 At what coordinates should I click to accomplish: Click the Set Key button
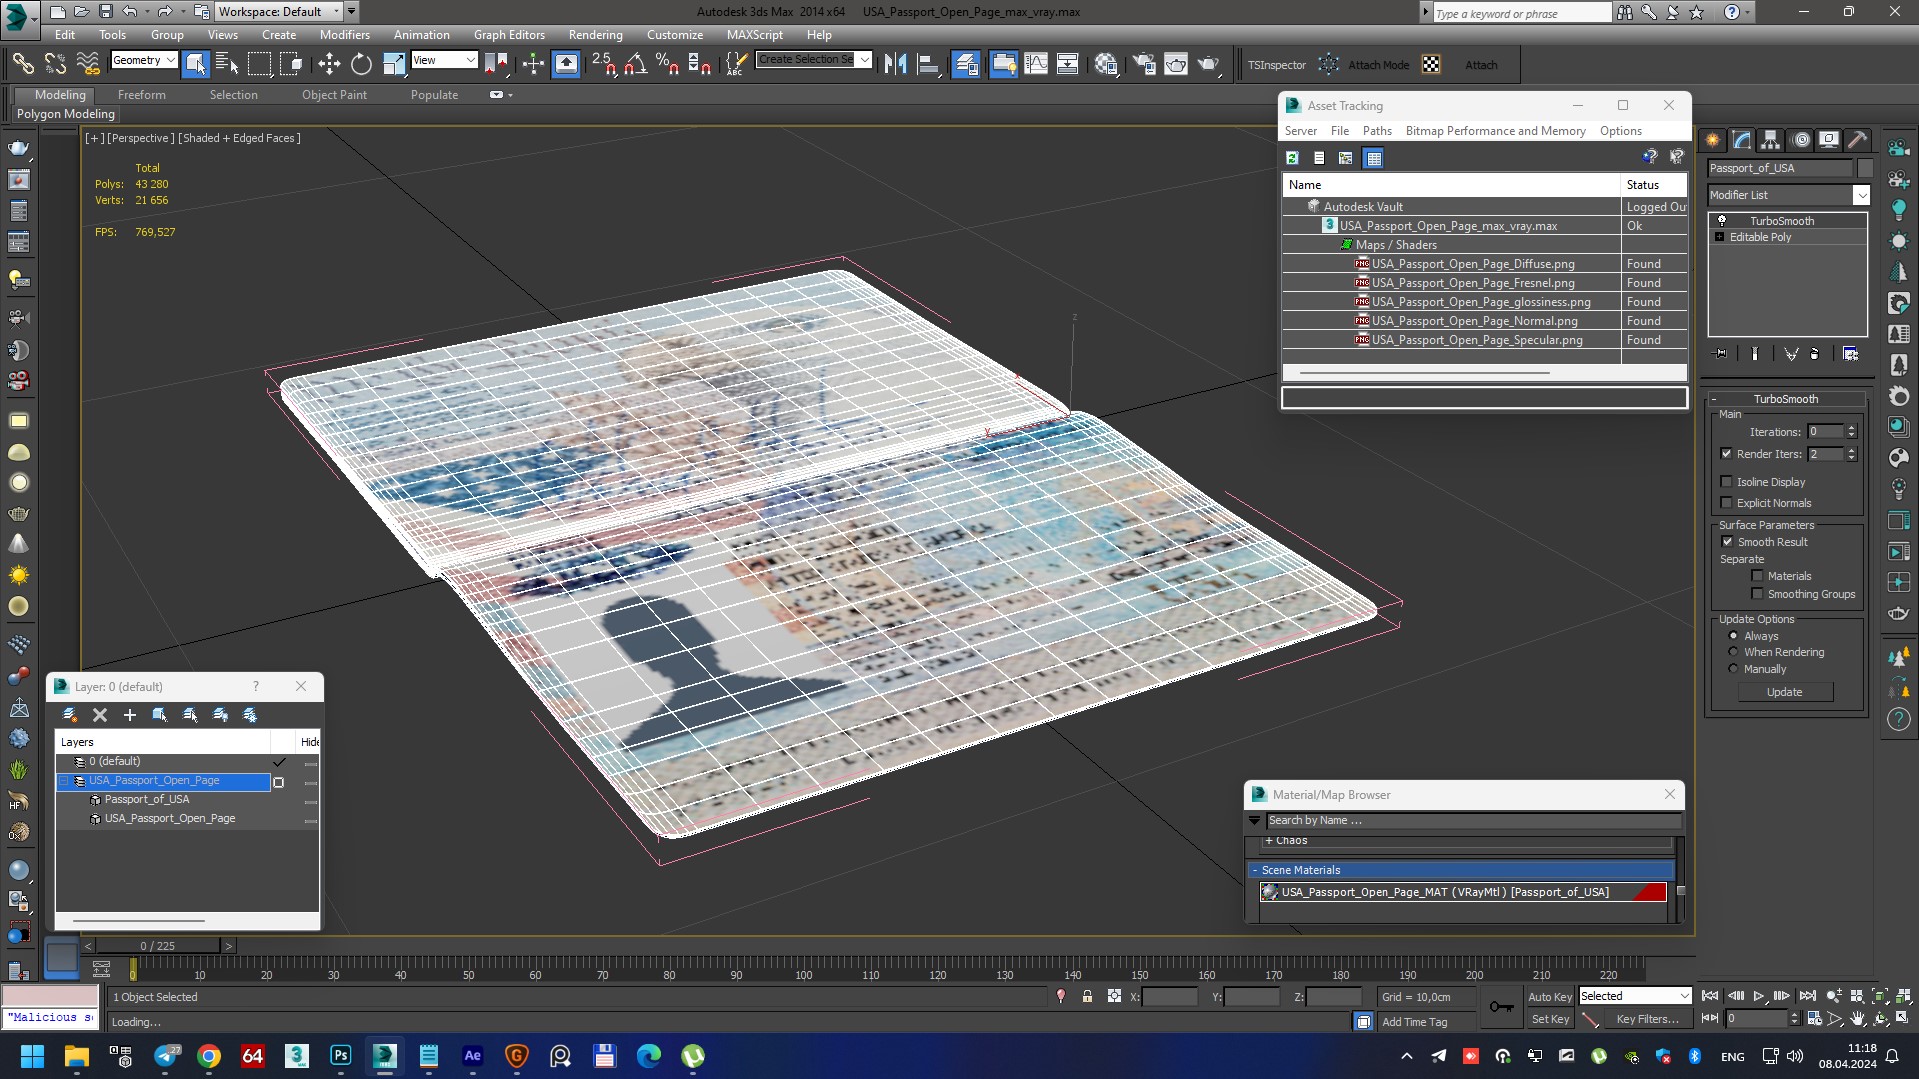click(1550, 1019)
